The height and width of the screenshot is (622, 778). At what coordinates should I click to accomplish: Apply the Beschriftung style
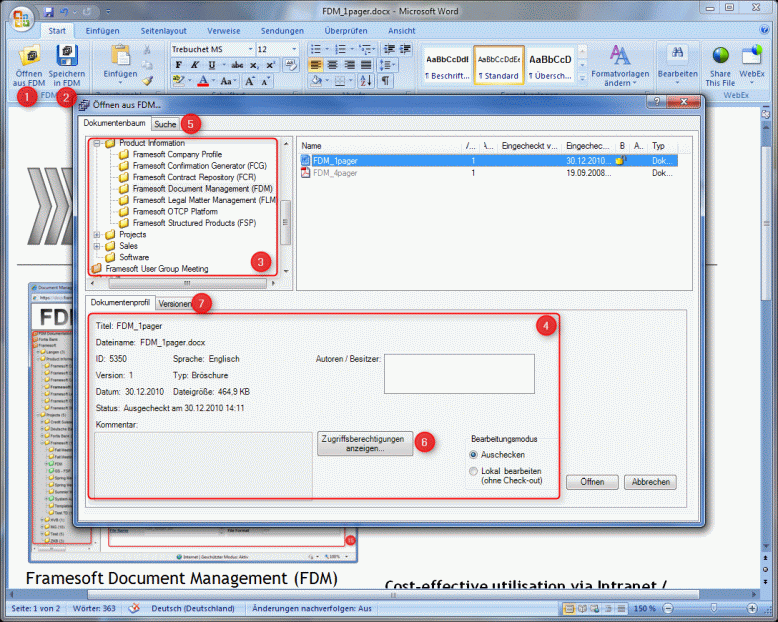pyautogui.click(x=447, y=65)
